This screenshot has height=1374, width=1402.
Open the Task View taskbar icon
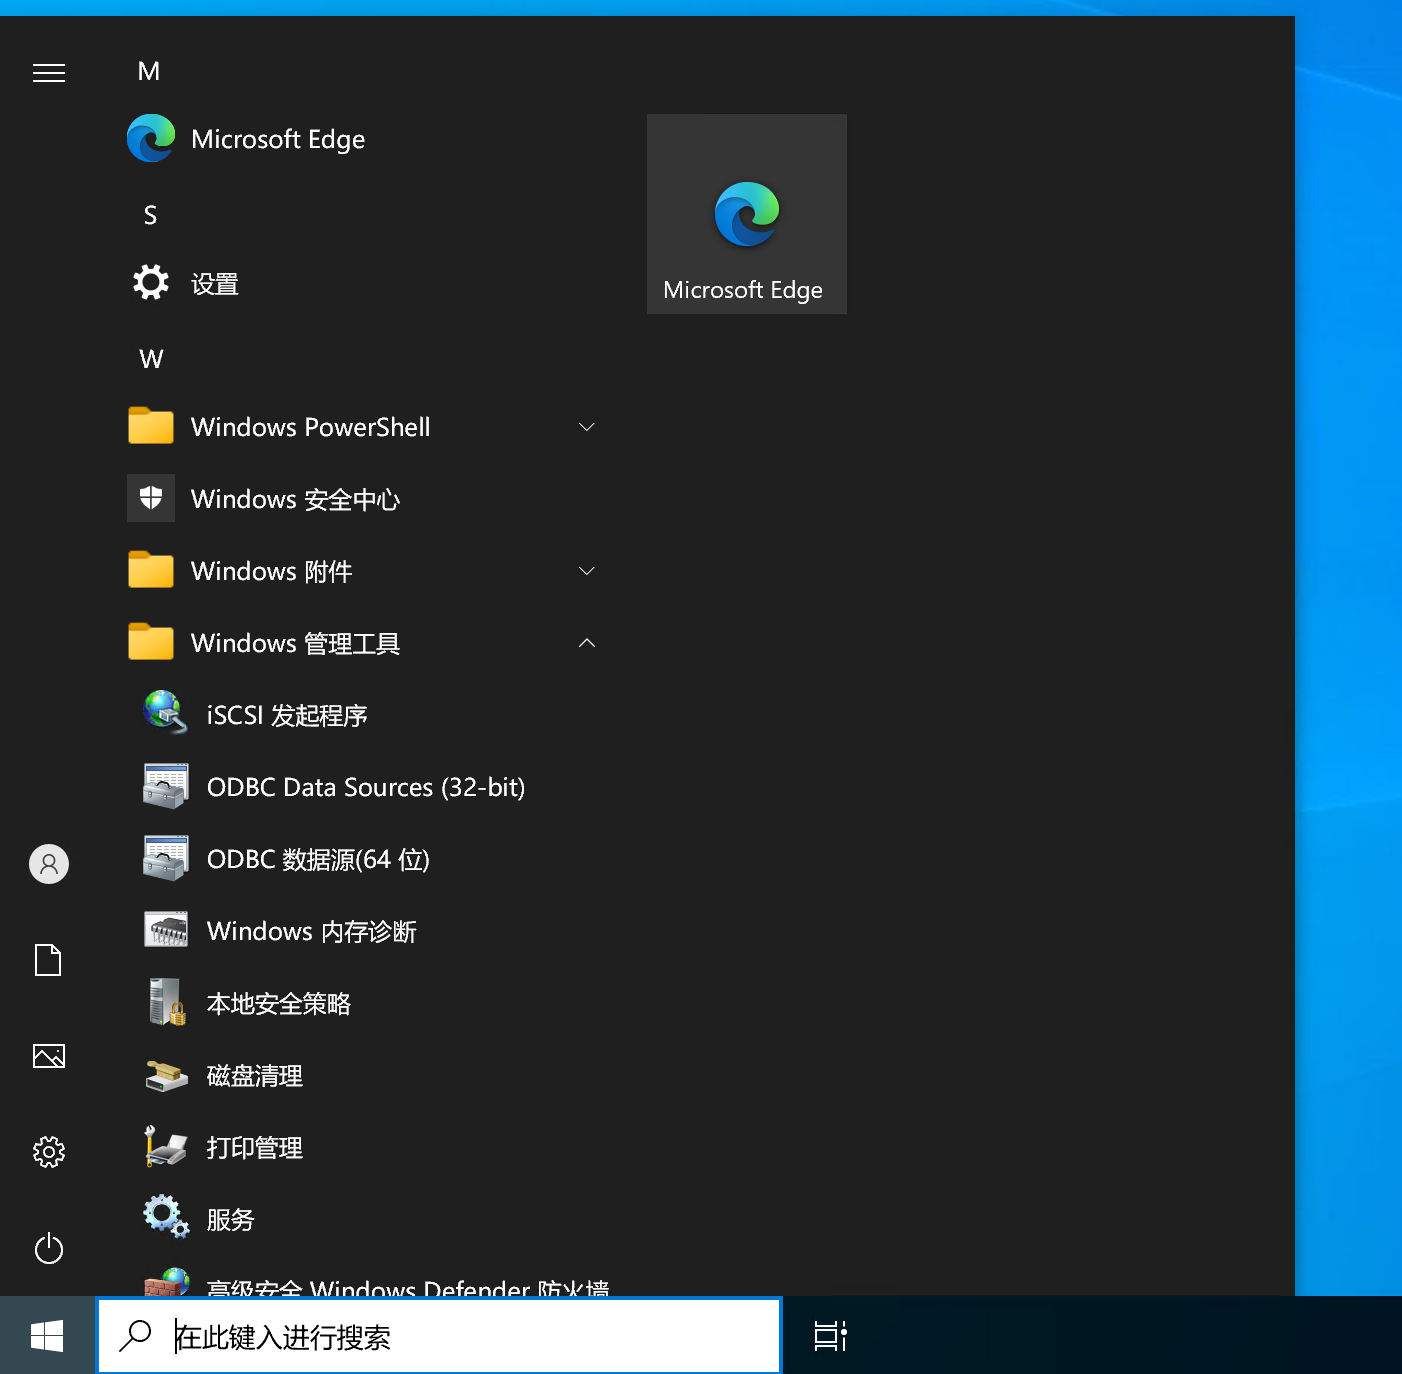(830, 1336)
